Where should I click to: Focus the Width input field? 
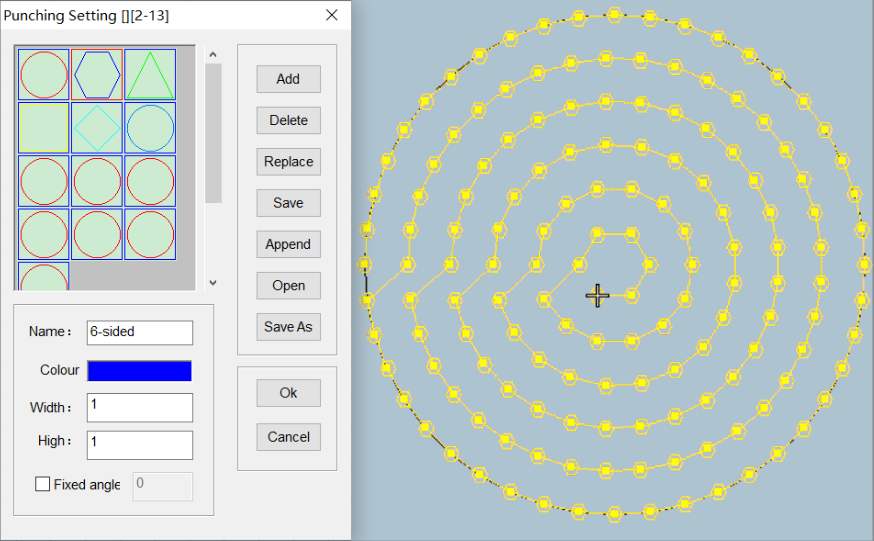(x=140, y=407)
